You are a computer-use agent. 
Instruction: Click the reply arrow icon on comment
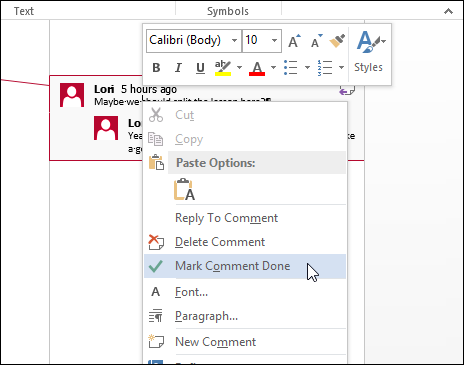coord(347,90)
